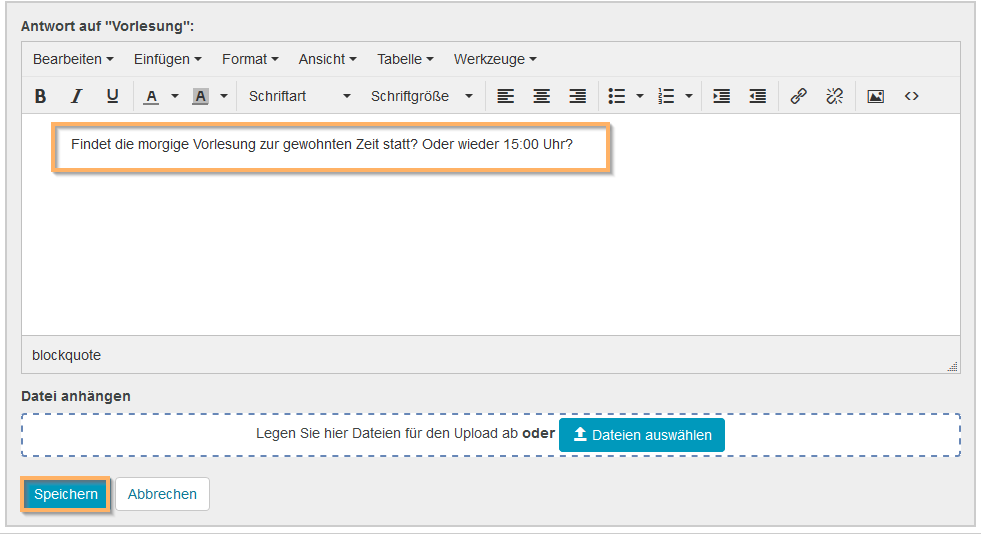Insert an image via picture icon
Screen dimensions: 981x540
coord(875,96)
